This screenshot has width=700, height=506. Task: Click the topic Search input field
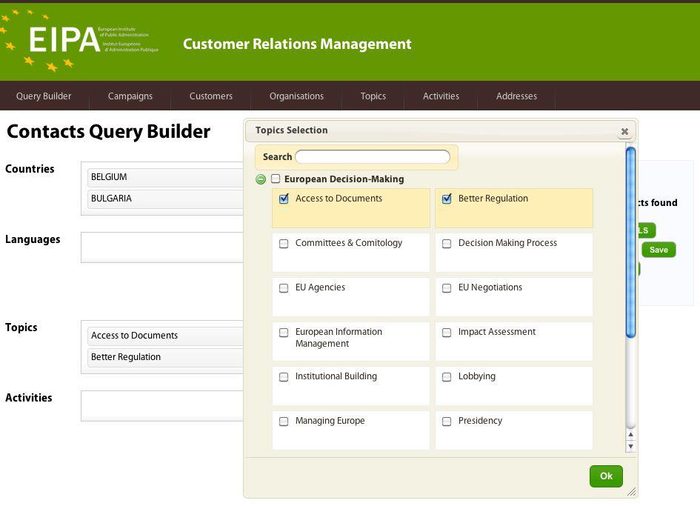(x=372, y=157)
